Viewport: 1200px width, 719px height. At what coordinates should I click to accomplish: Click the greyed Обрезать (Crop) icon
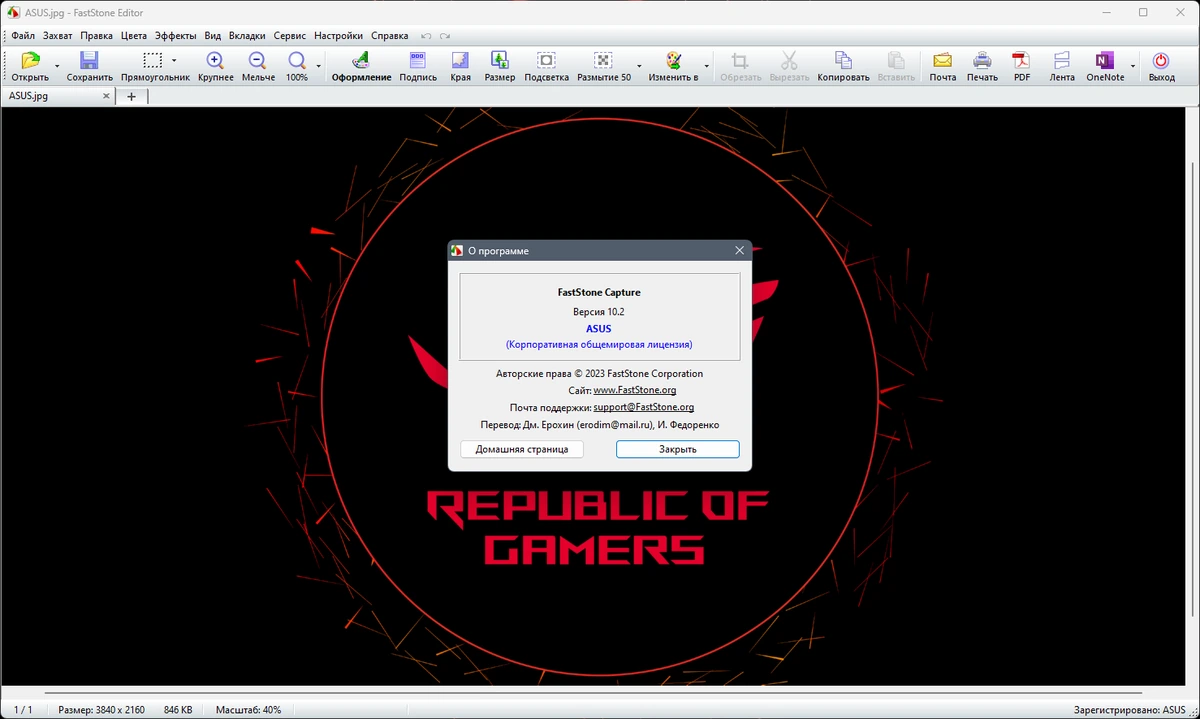tap(740, 60)
